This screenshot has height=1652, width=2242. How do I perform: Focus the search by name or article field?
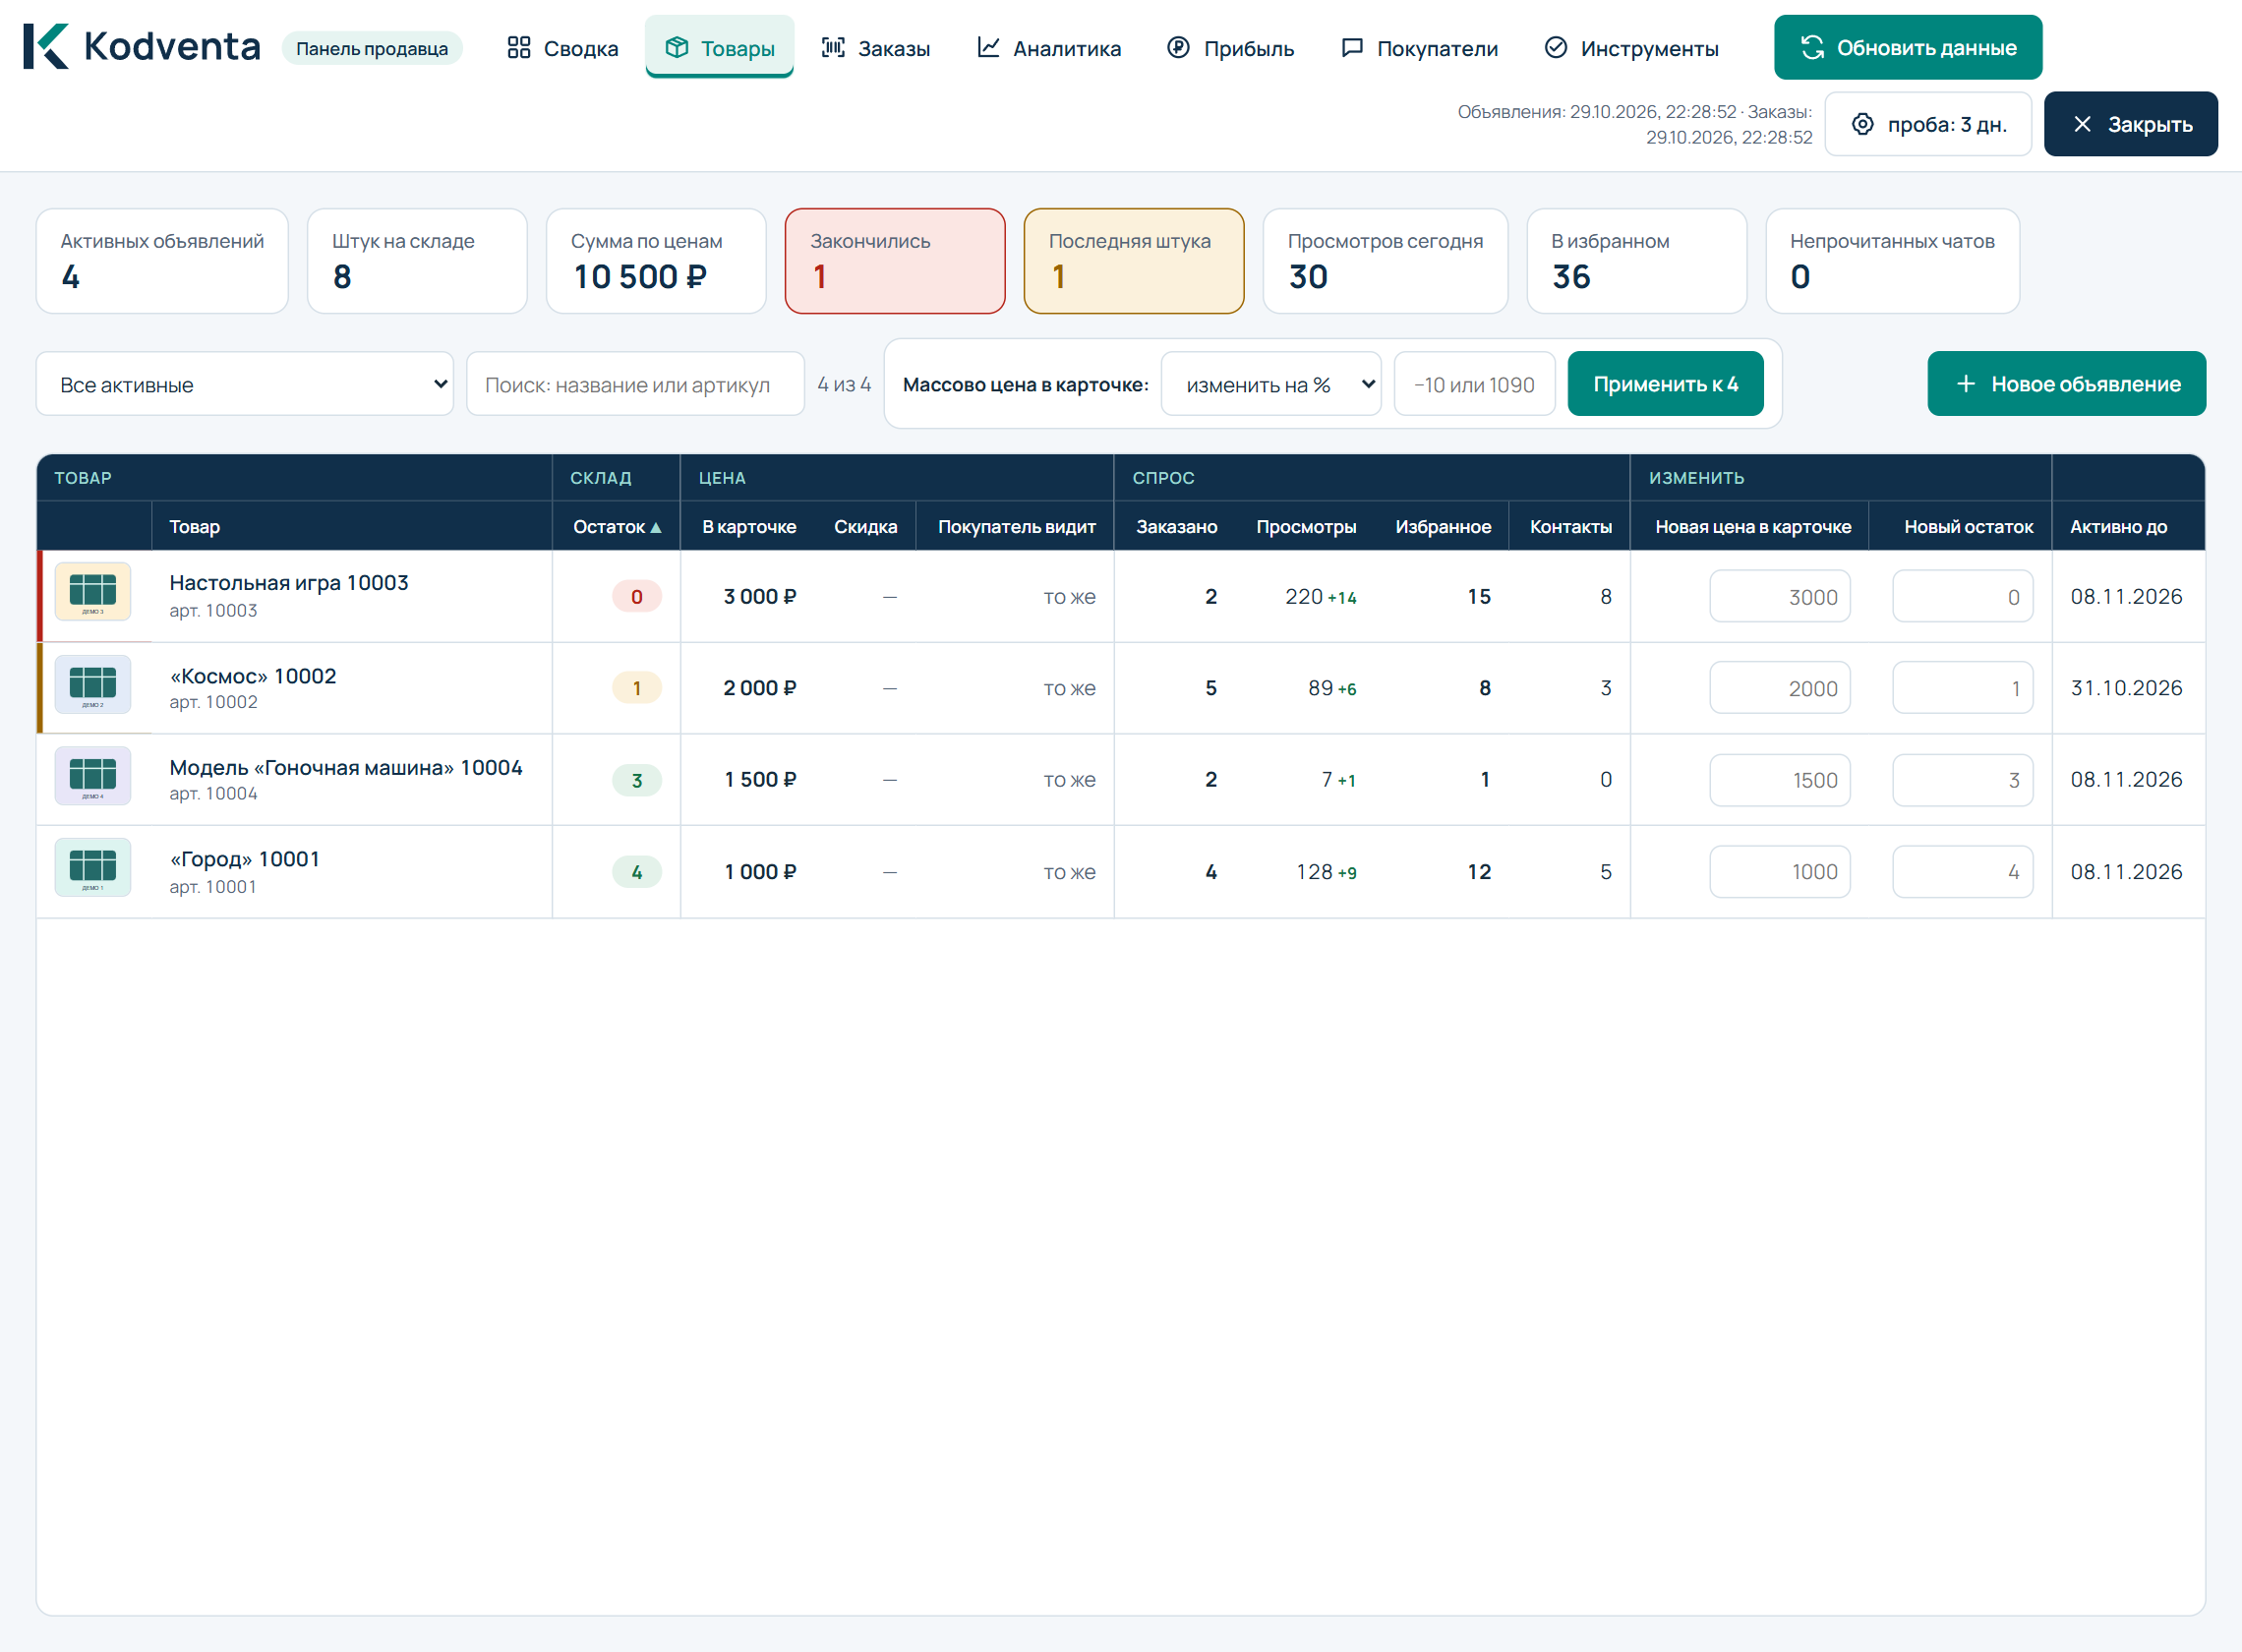(635, 384)
